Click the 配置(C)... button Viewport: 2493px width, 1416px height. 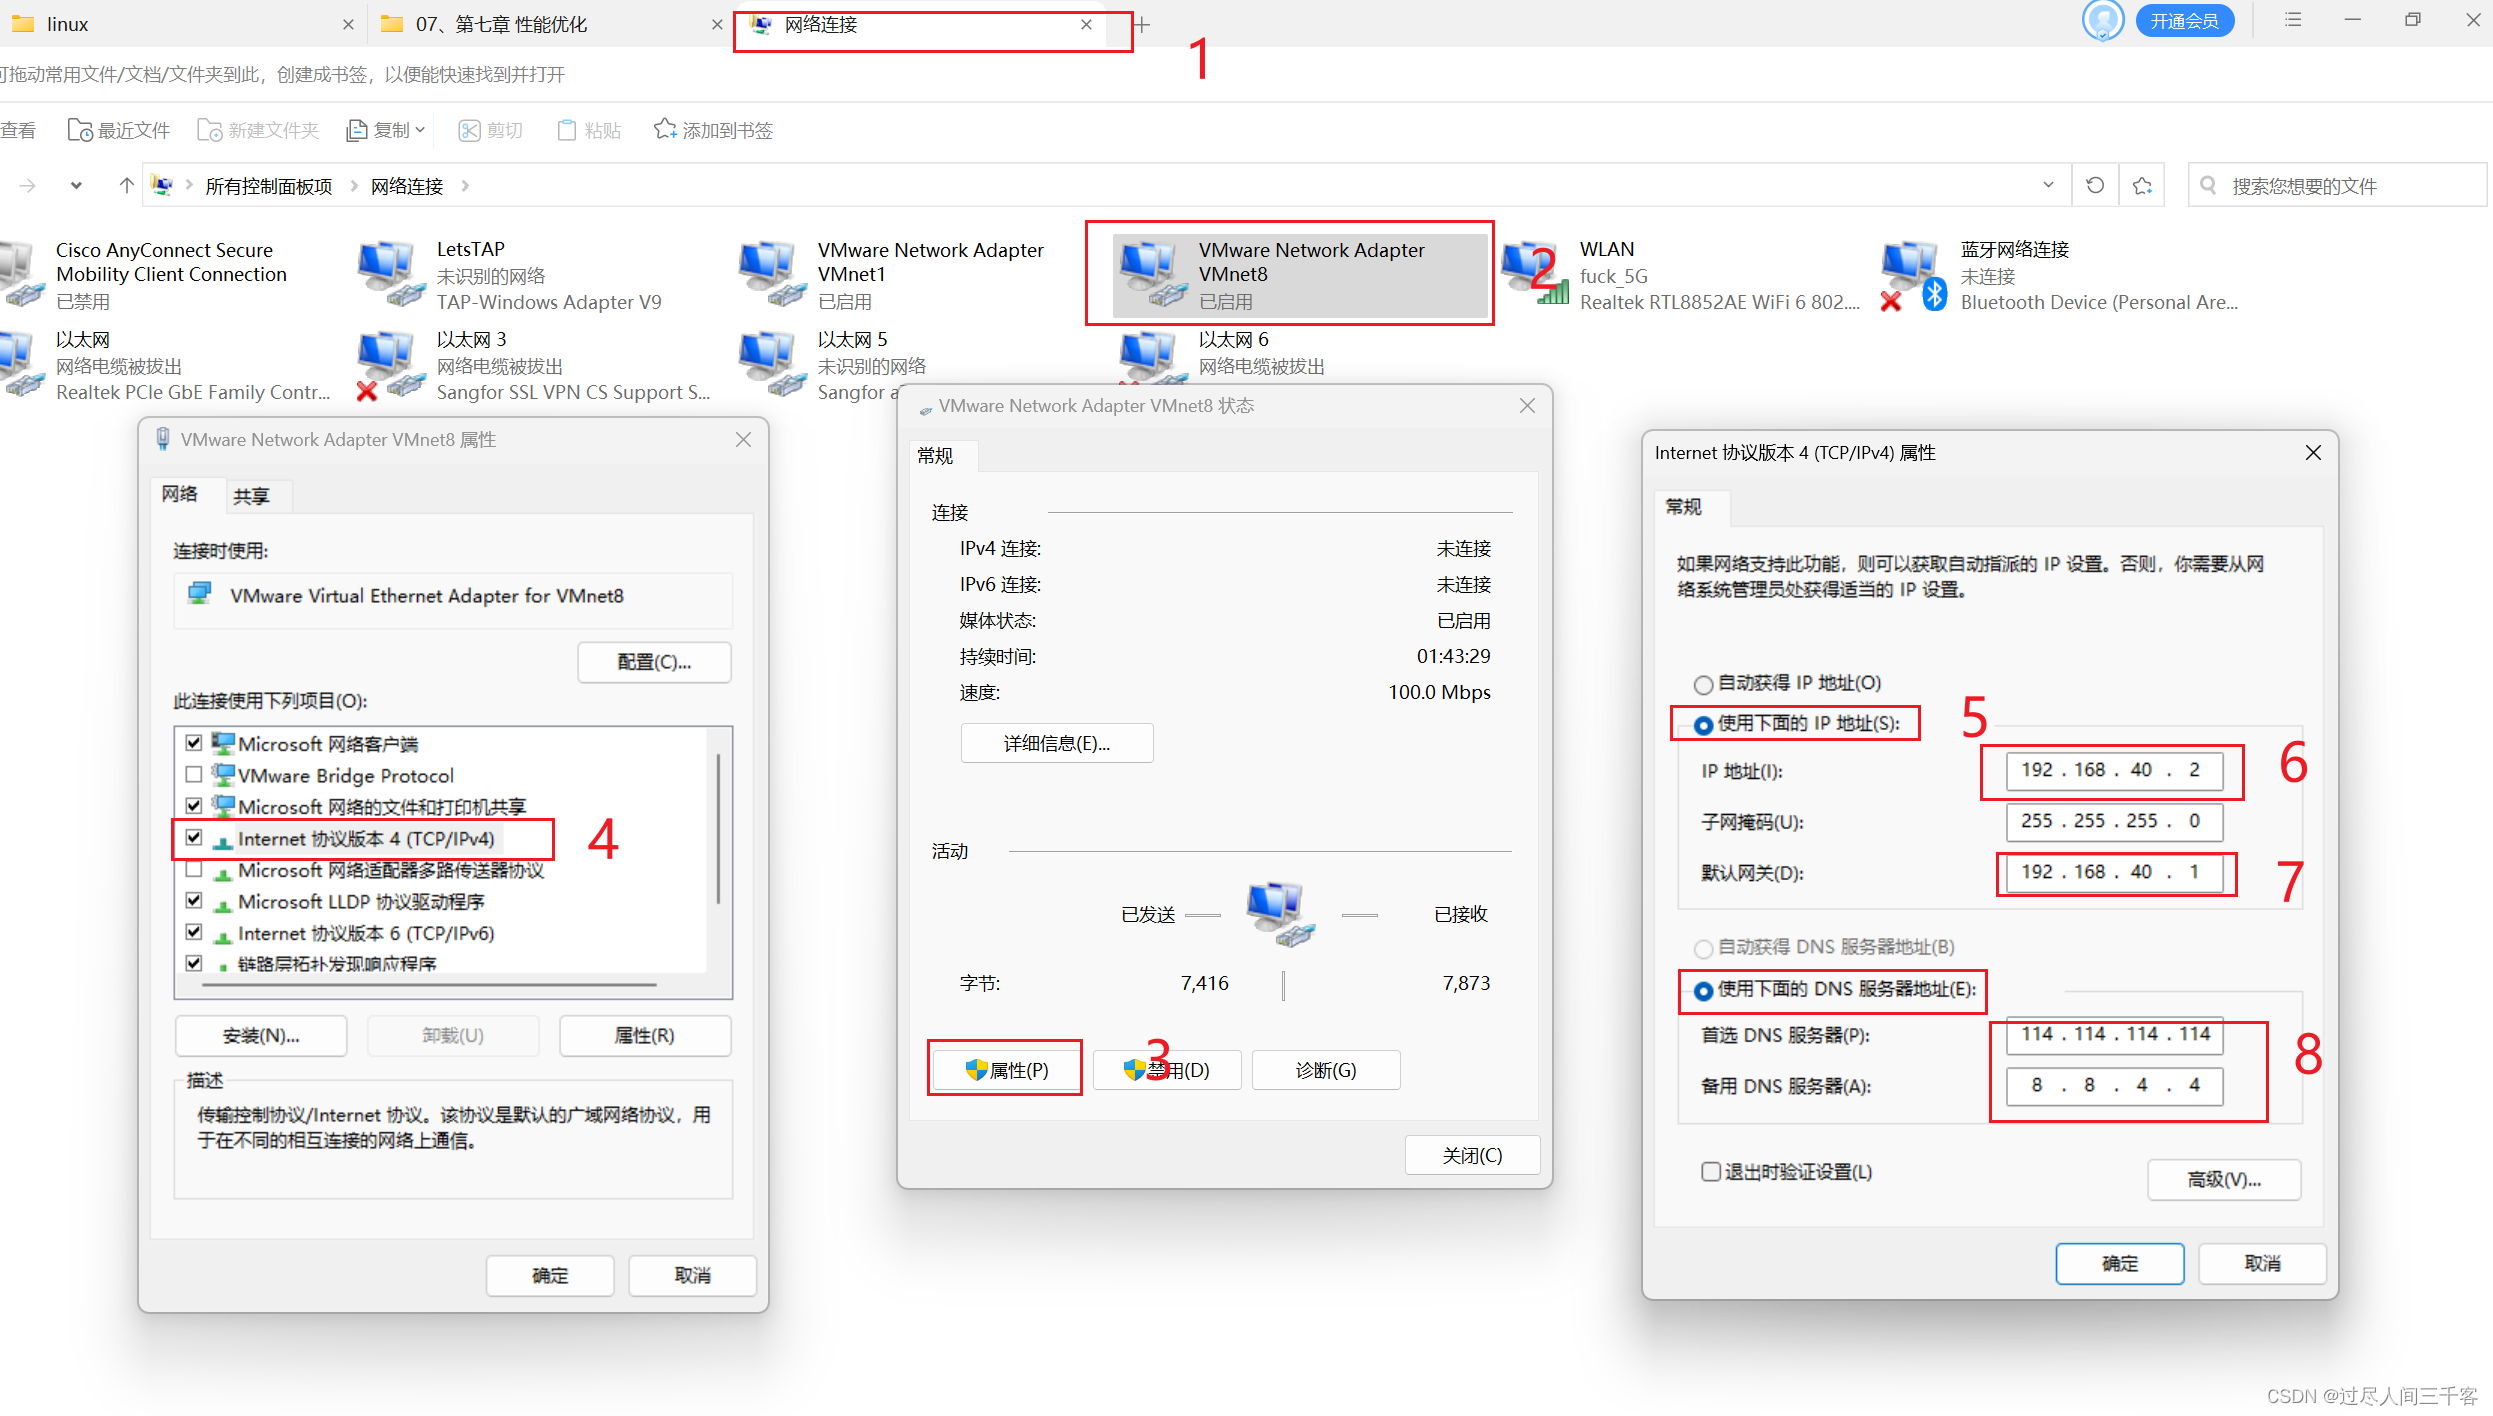click(654, 662)
